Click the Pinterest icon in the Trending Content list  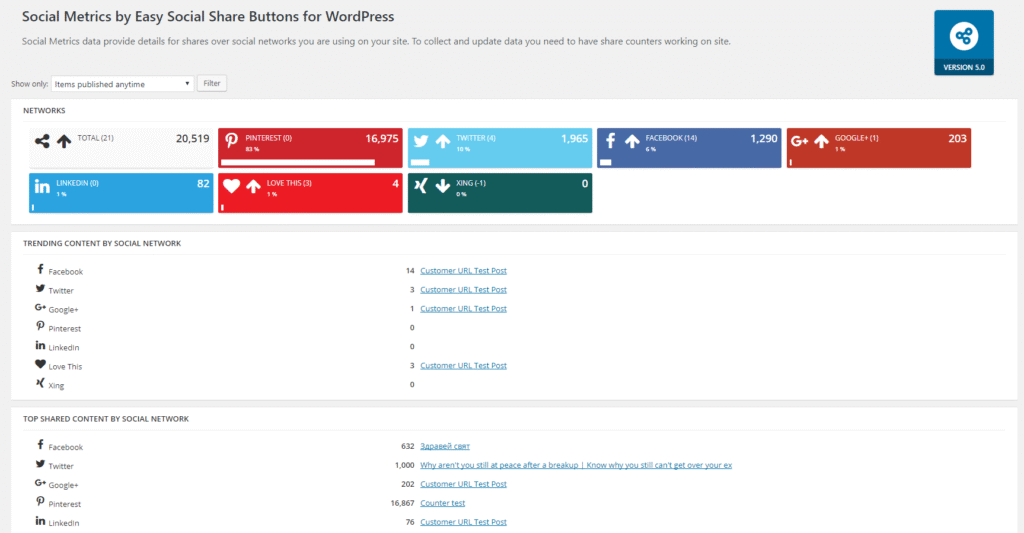(40, 326)
